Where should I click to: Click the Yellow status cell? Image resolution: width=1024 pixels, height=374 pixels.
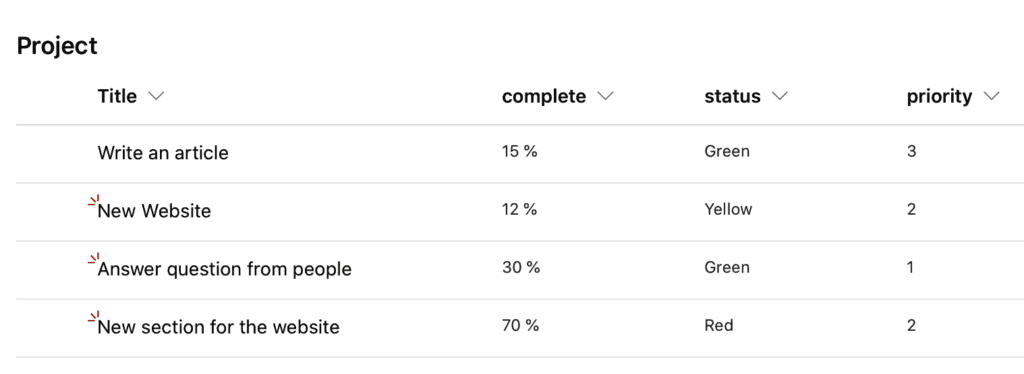click(728, 210)
